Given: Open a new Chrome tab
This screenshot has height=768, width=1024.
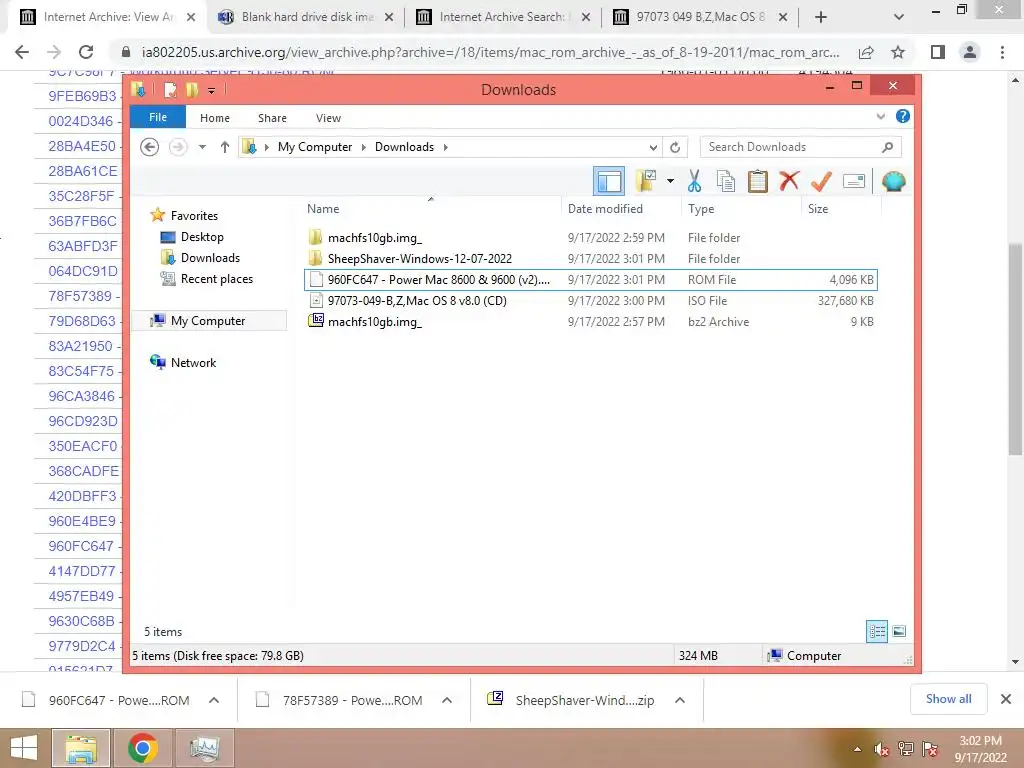Looking at the screenshot, I should [x=821, y=18].
